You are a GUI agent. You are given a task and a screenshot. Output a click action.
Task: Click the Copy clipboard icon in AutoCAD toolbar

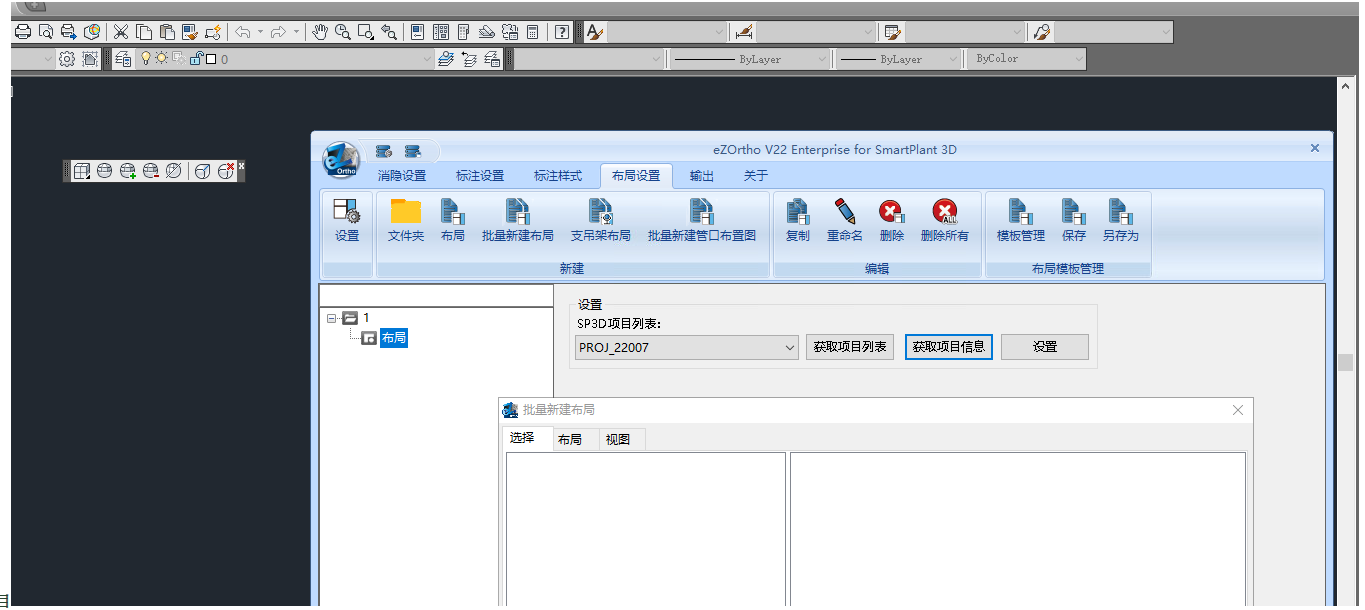pos(144,31)
